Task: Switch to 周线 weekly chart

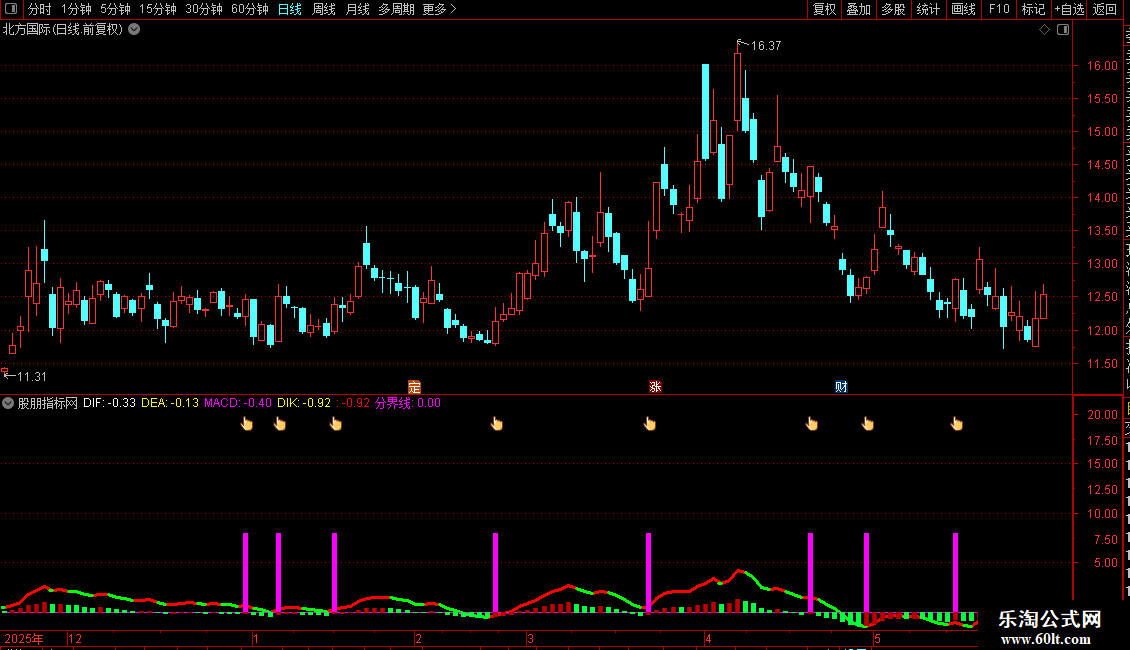Action: [x=324, y=9]
